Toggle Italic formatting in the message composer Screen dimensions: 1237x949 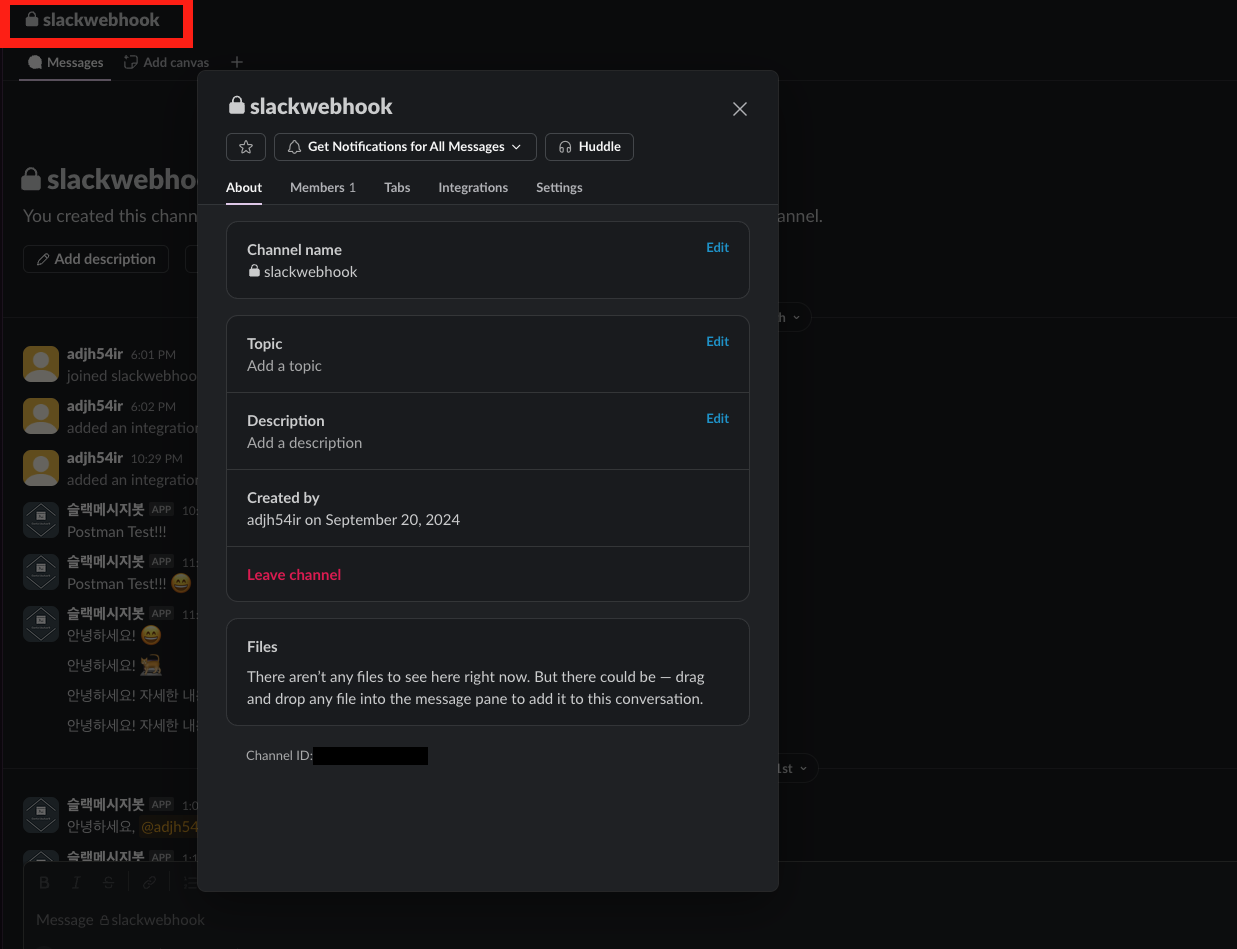pos(76,883)
